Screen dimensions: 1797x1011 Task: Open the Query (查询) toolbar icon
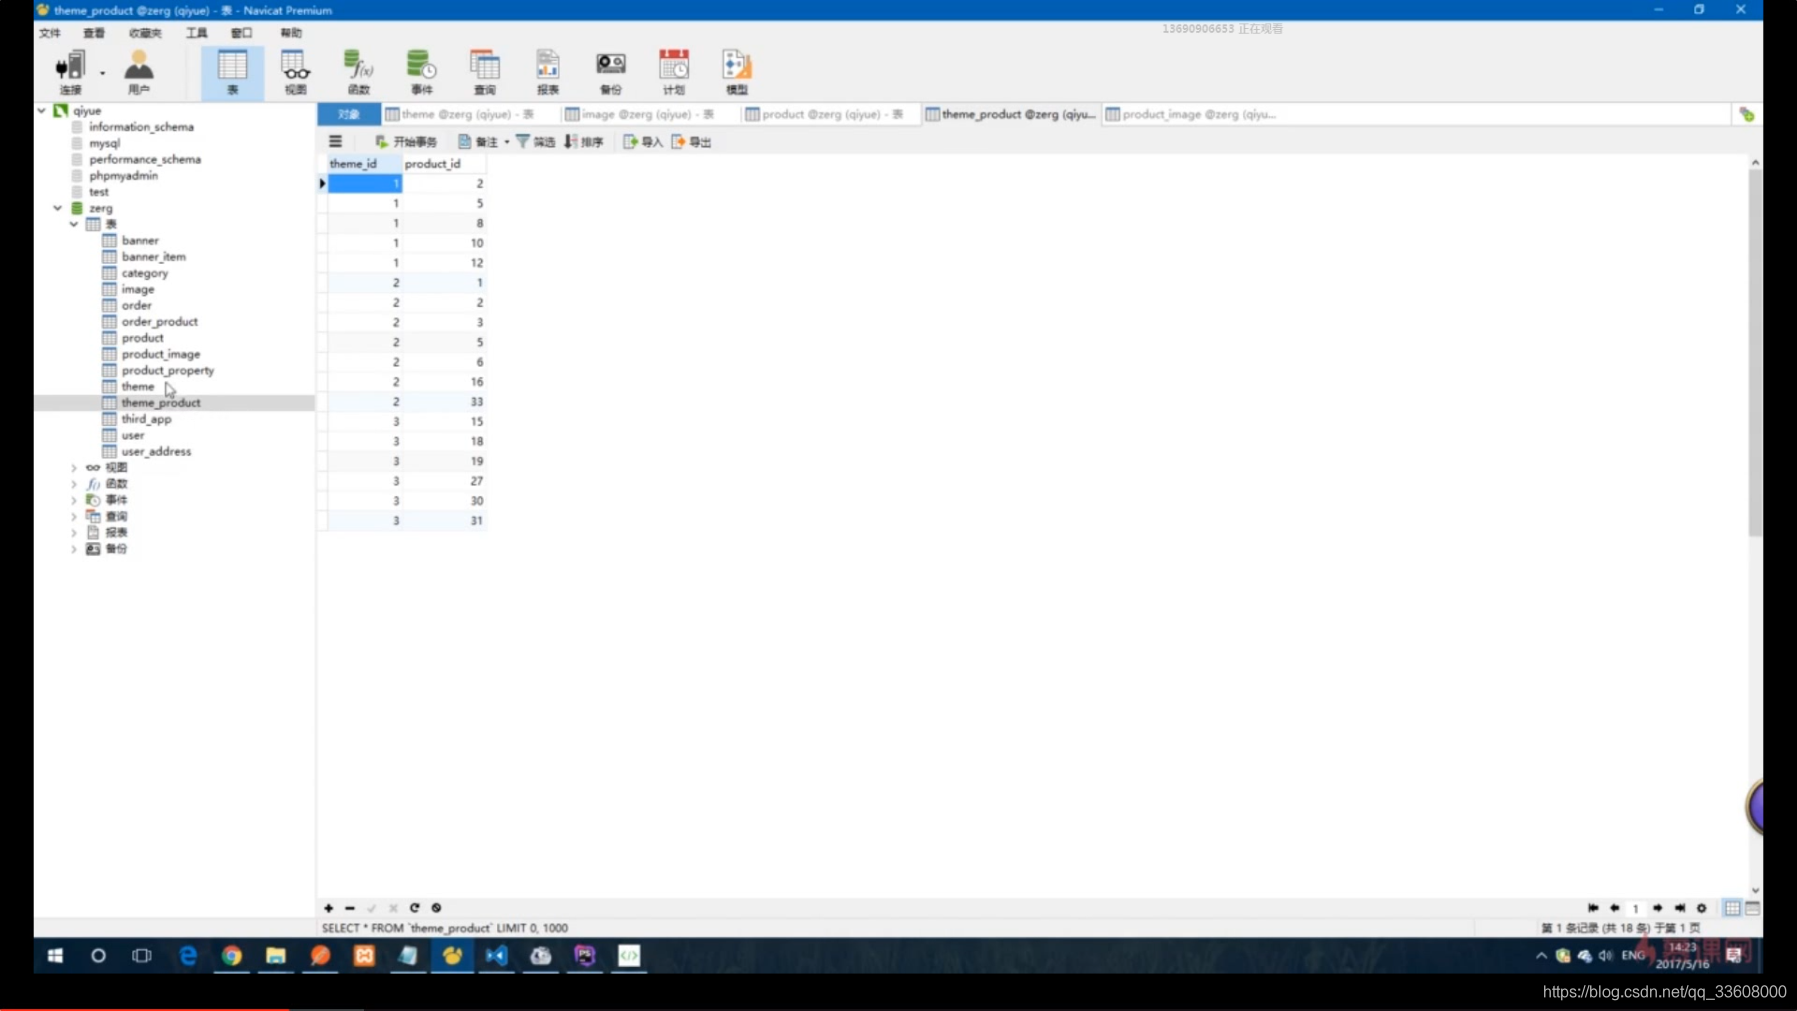point(485,72)
